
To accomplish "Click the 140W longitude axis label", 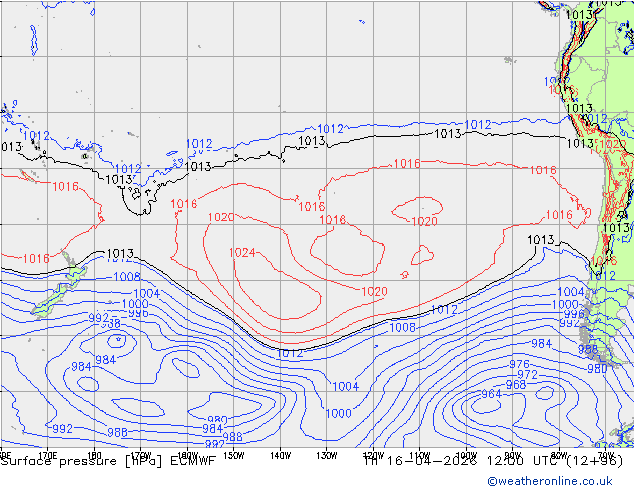I will click(281, 456).
